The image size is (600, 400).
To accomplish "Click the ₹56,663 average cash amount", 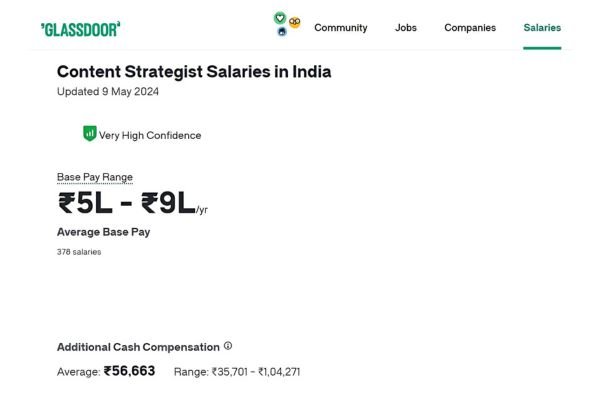I will coord(130,371).
